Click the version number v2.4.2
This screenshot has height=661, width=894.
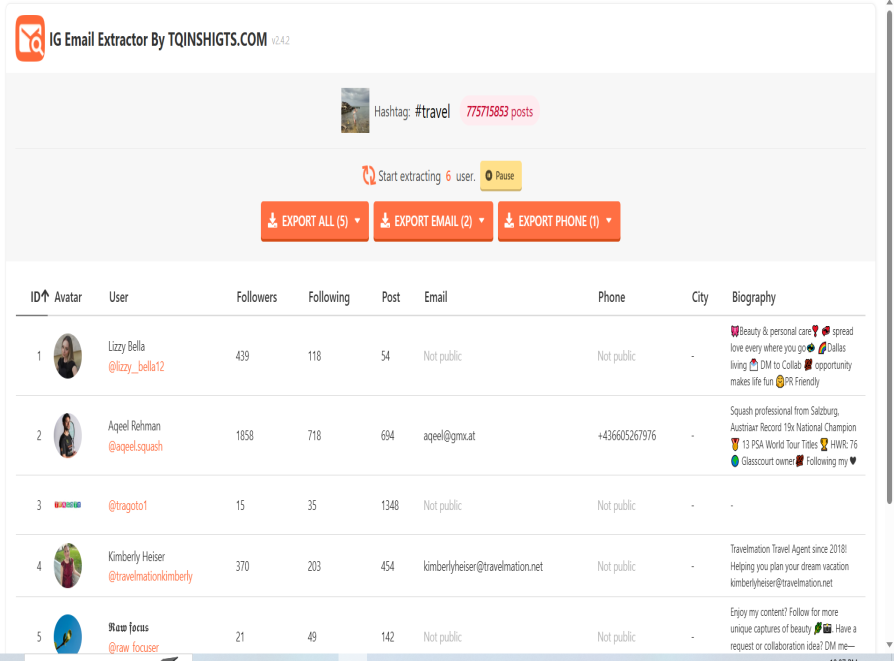pos(281,40)
